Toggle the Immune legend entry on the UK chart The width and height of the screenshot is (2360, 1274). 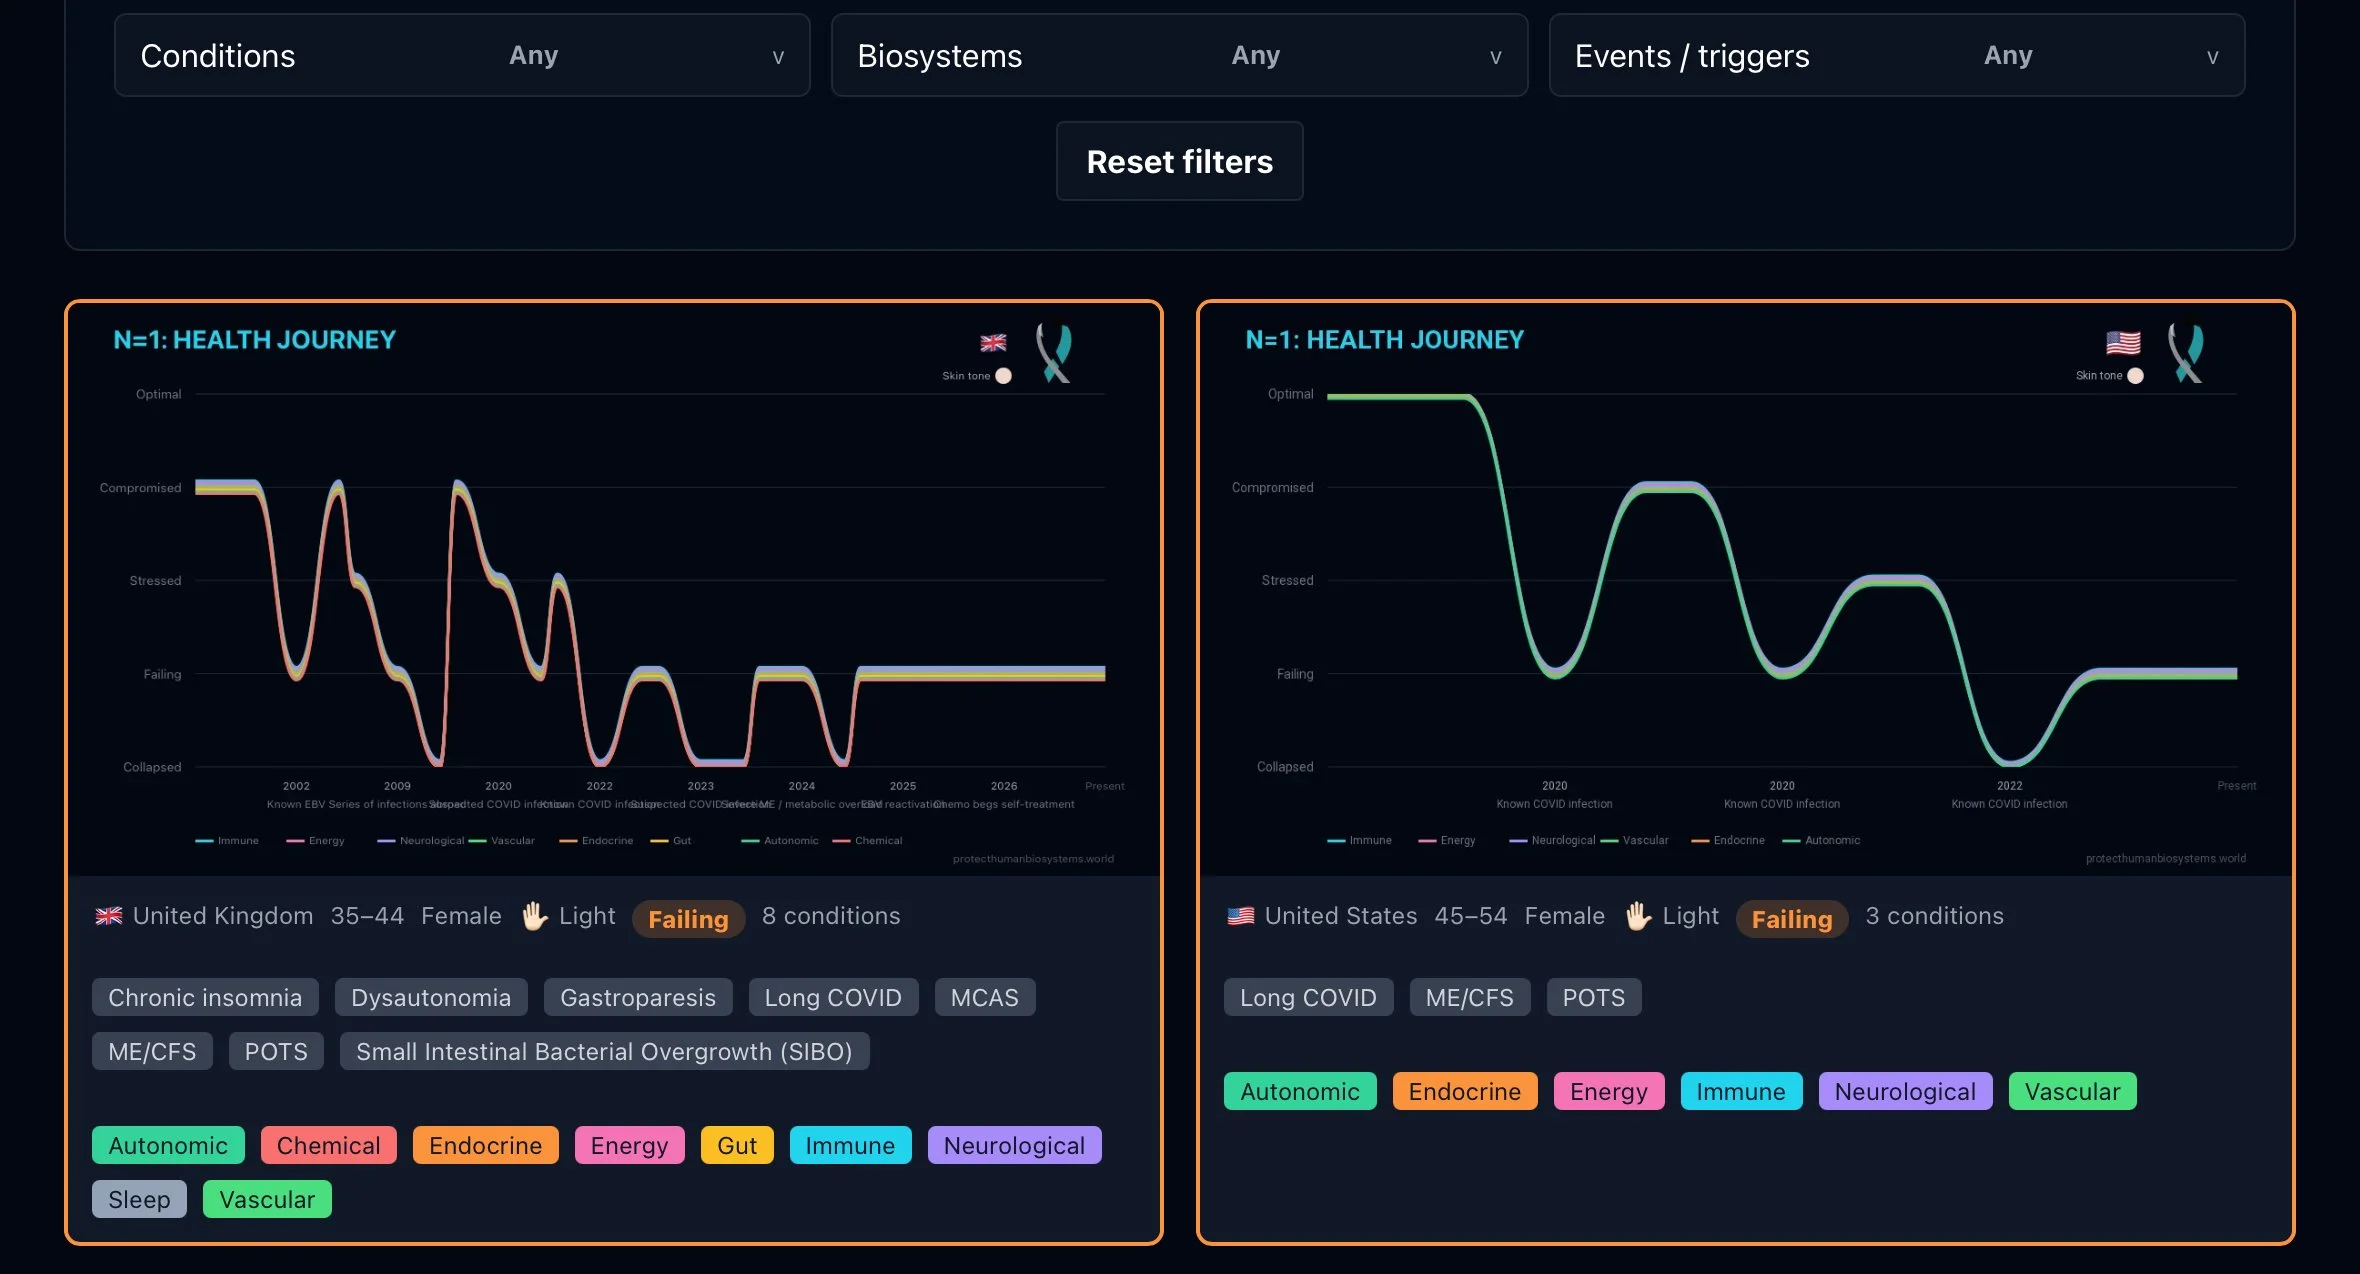point(227,841)
